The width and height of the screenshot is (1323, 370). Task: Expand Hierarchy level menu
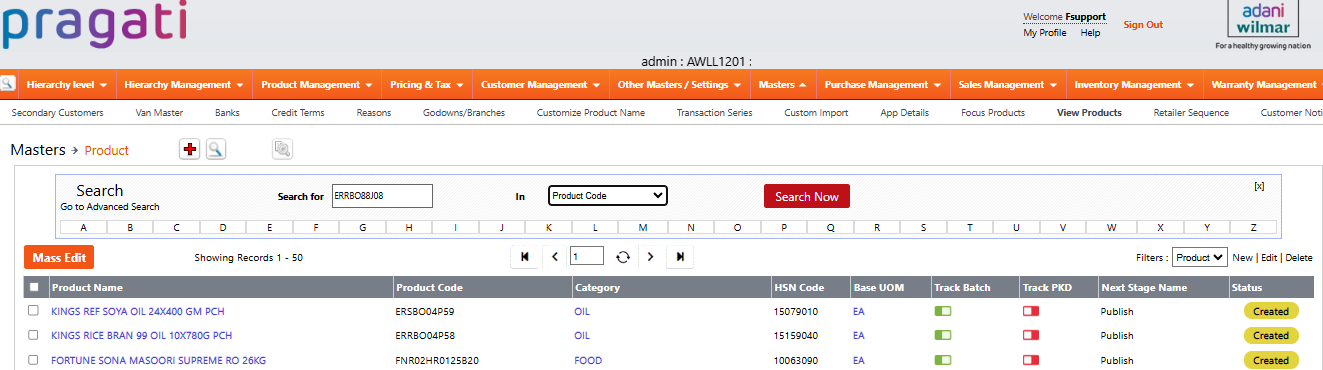click(67, 85)
